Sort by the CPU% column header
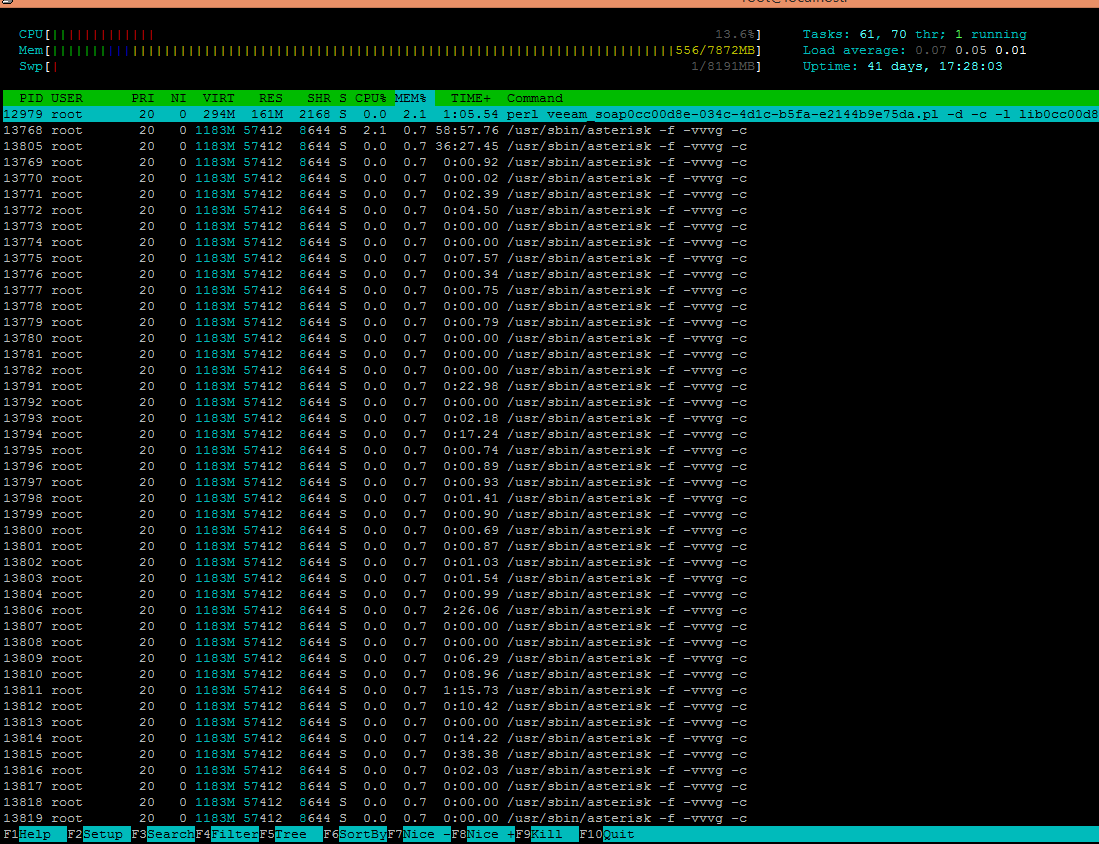The height and width of the screenshot is (844, 1099). coord(370,98)
